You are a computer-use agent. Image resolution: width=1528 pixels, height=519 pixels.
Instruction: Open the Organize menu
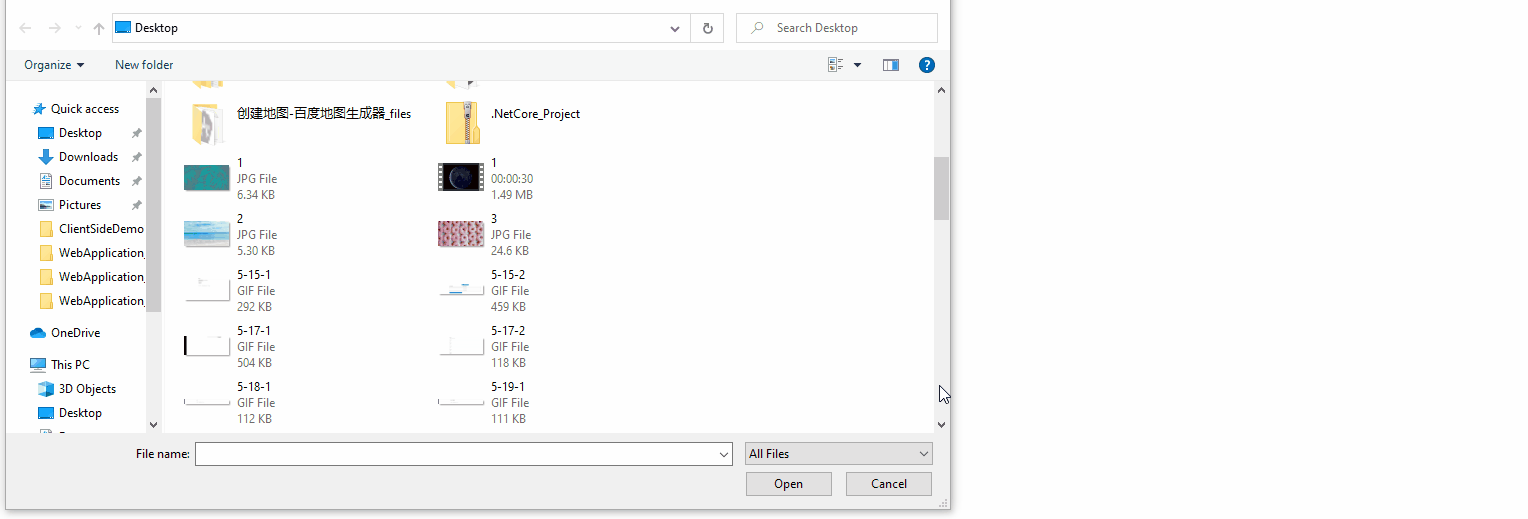pos(54,65)
